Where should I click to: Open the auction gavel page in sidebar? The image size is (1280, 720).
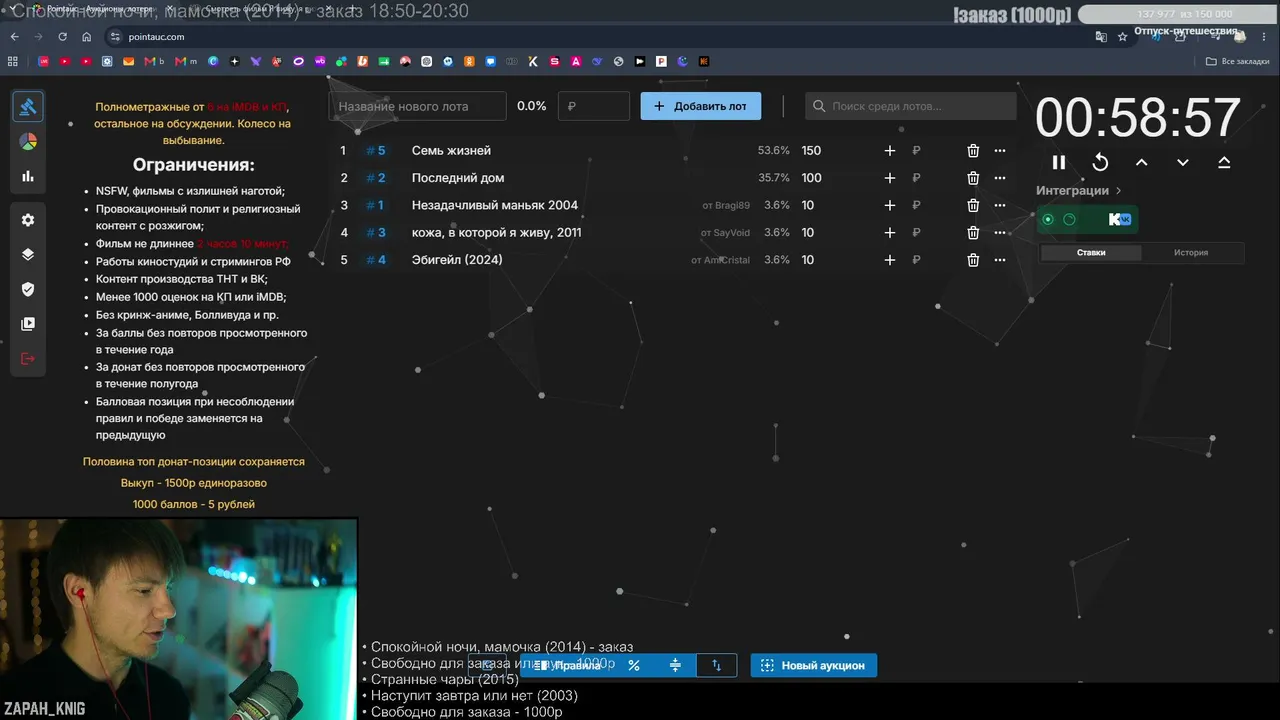[28, 107]
